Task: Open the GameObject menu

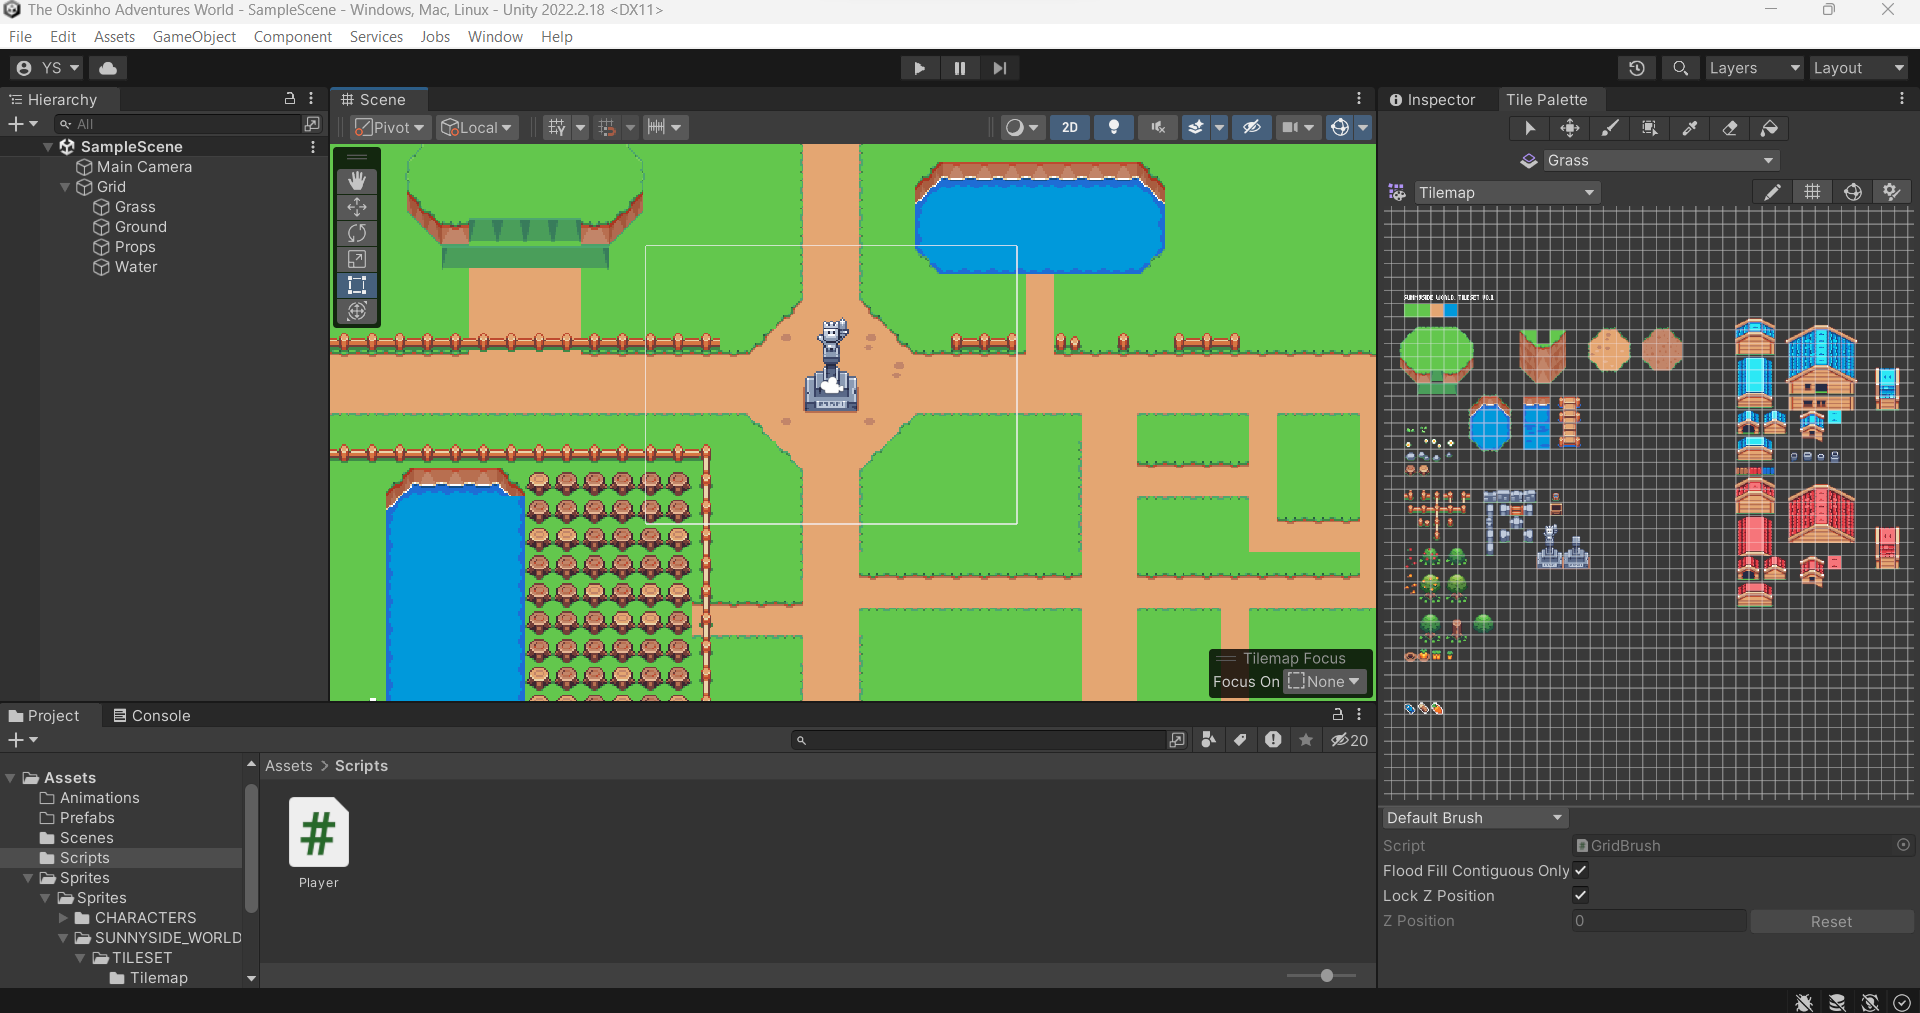Action: [x=193, y=36]
